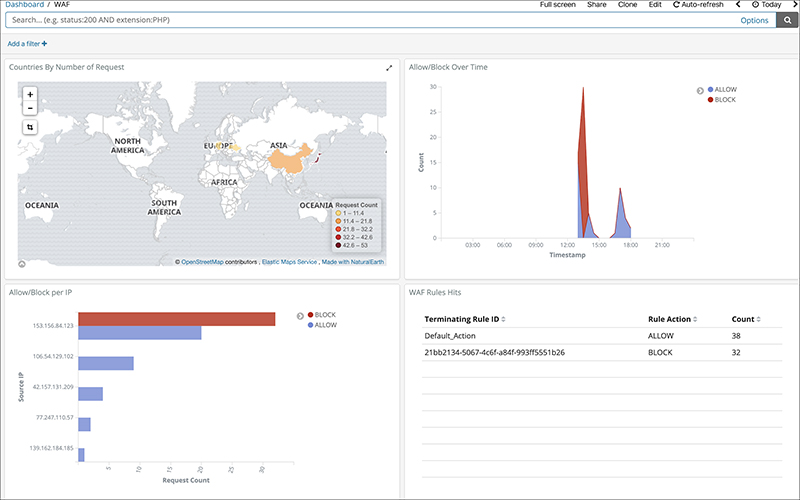
Task: Expand the Countries map panel to full size
Action: 389,68
